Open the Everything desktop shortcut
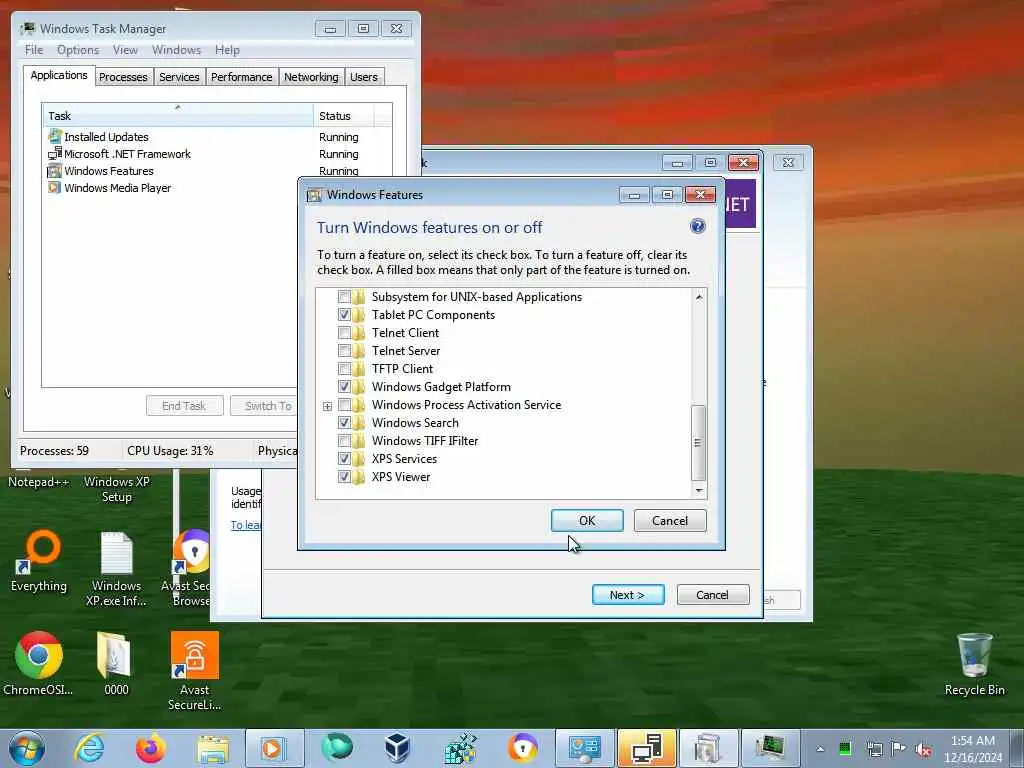The height and width of the screenshot is (768, 1024). 39,561
